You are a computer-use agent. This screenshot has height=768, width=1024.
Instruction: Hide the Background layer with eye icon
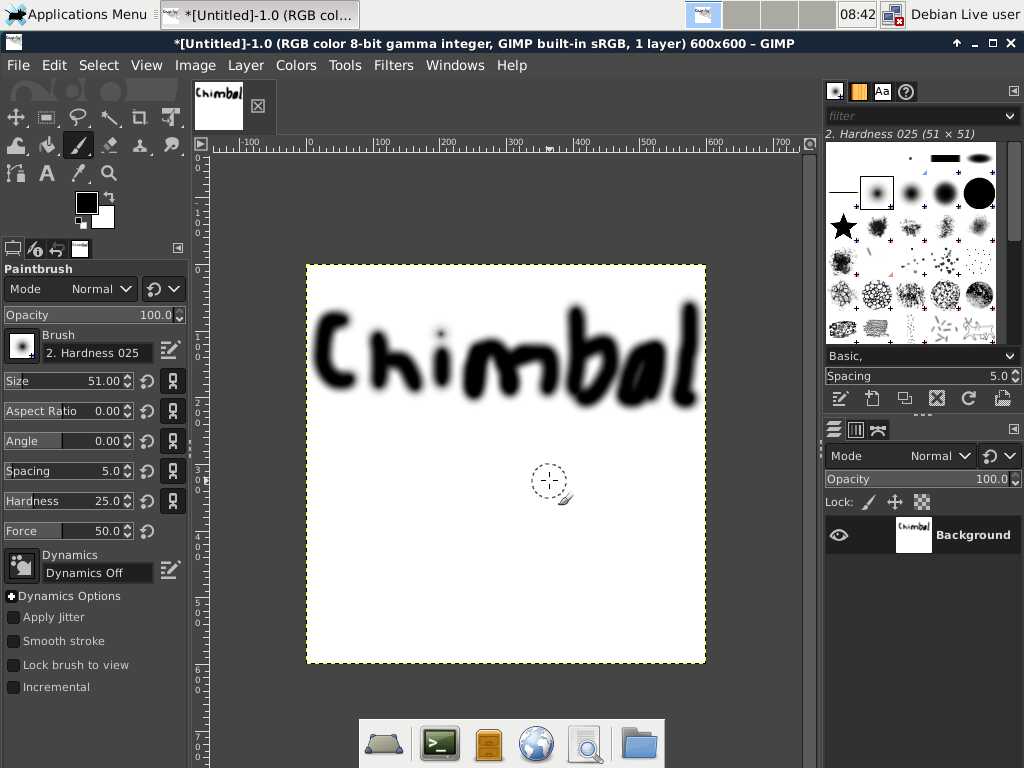839,536
